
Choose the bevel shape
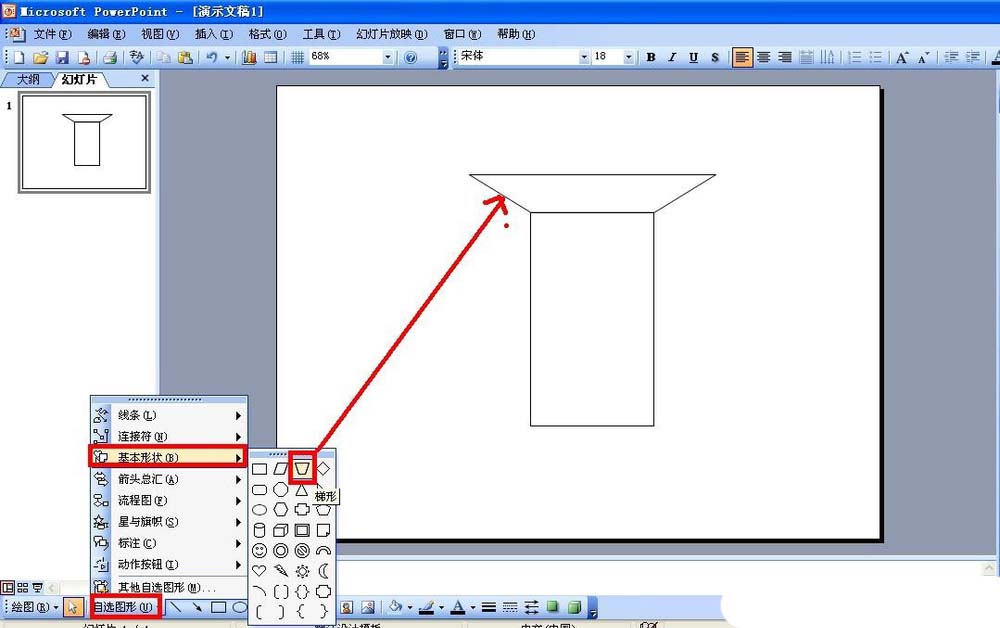302,530
